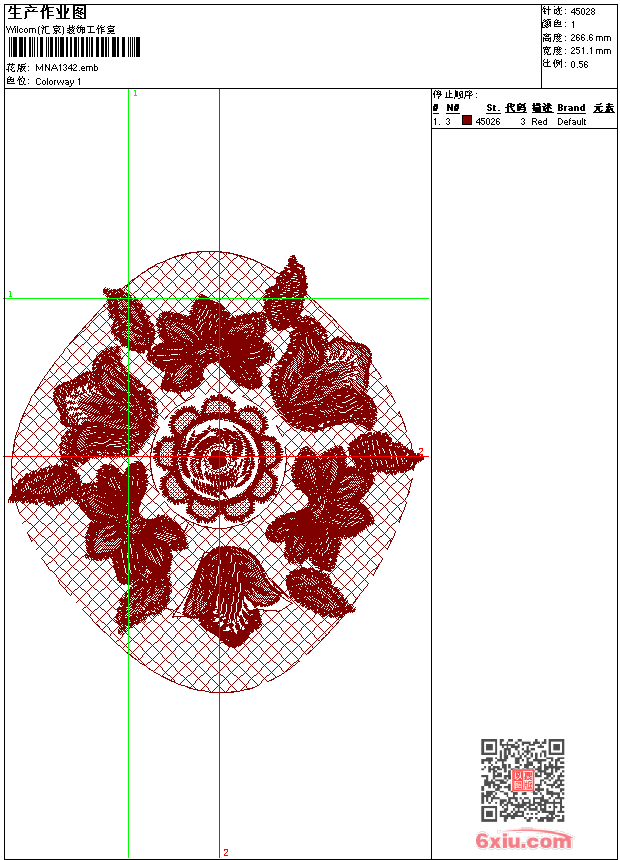Click the 描述 column header
This screenshot has width=620, height=860.
(541, 108)
